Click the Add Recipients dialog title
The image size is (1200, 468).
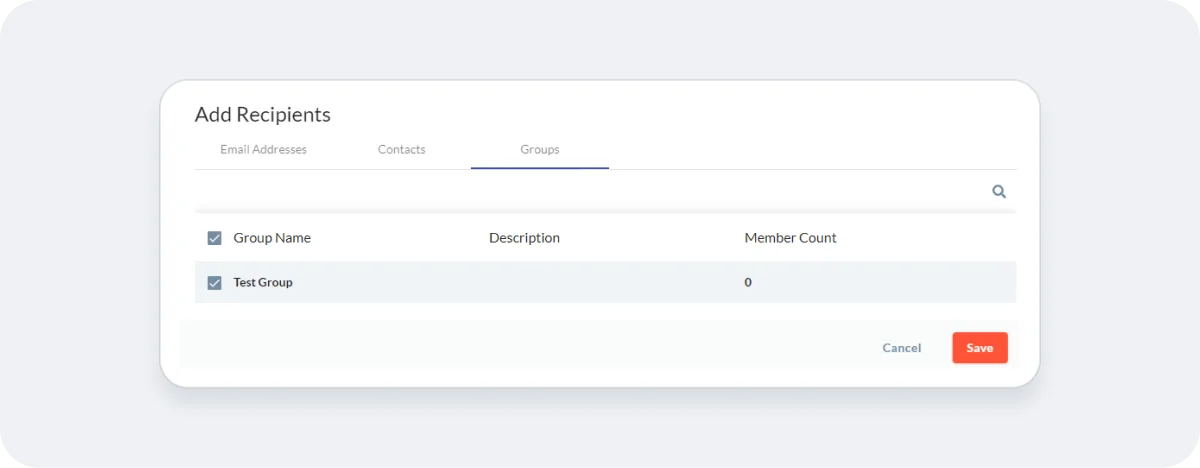(x=263, y=115)
